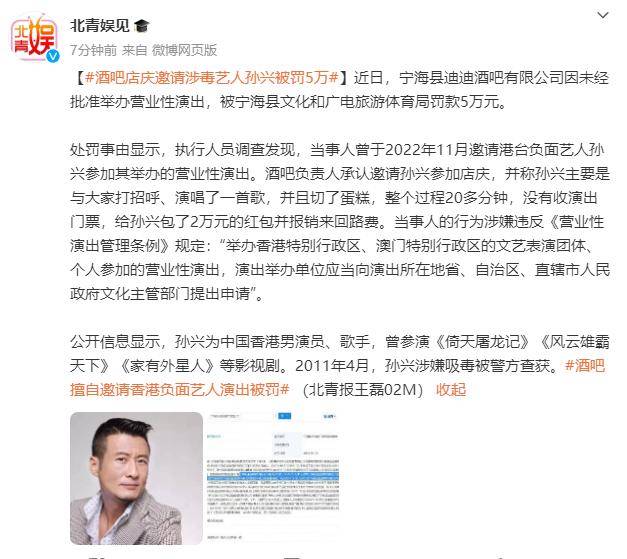Open hashtag #酒吧店庆邀请涉毒艺人孙兴被罚5万#
The image size is (627, 559).
(212, 78)
